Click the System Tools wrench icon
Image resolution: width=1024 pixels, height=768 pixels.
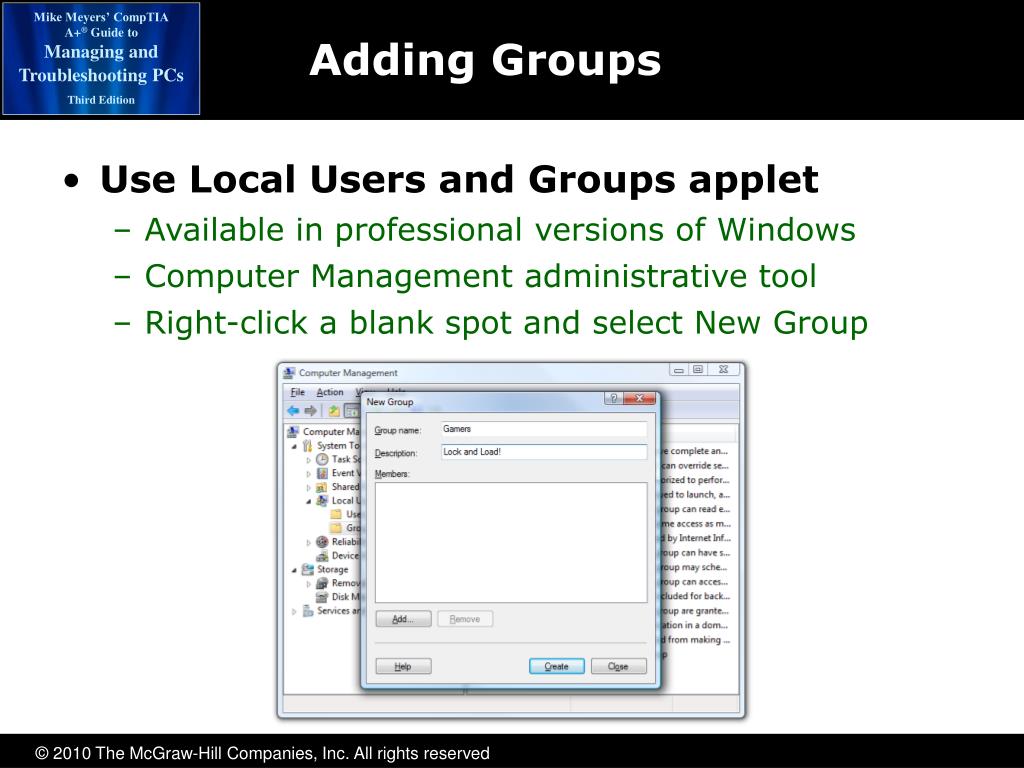click(308, 445)
